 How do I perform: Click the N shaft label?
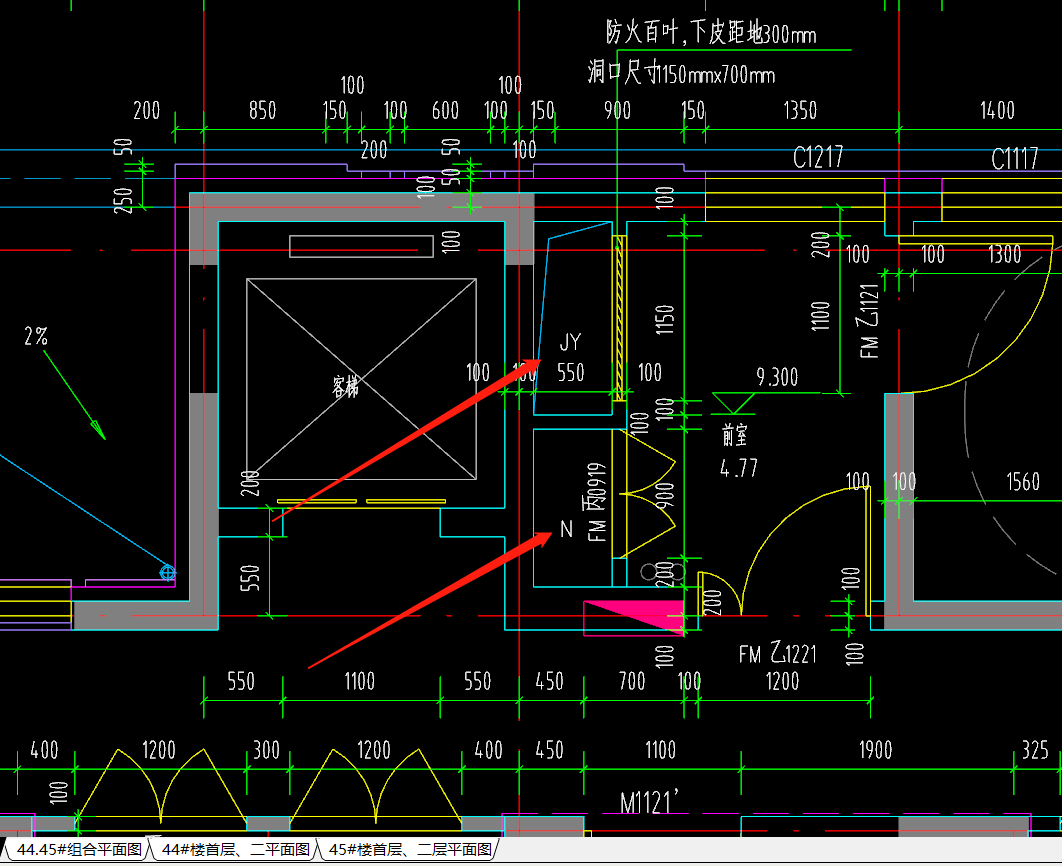[567, 529]
